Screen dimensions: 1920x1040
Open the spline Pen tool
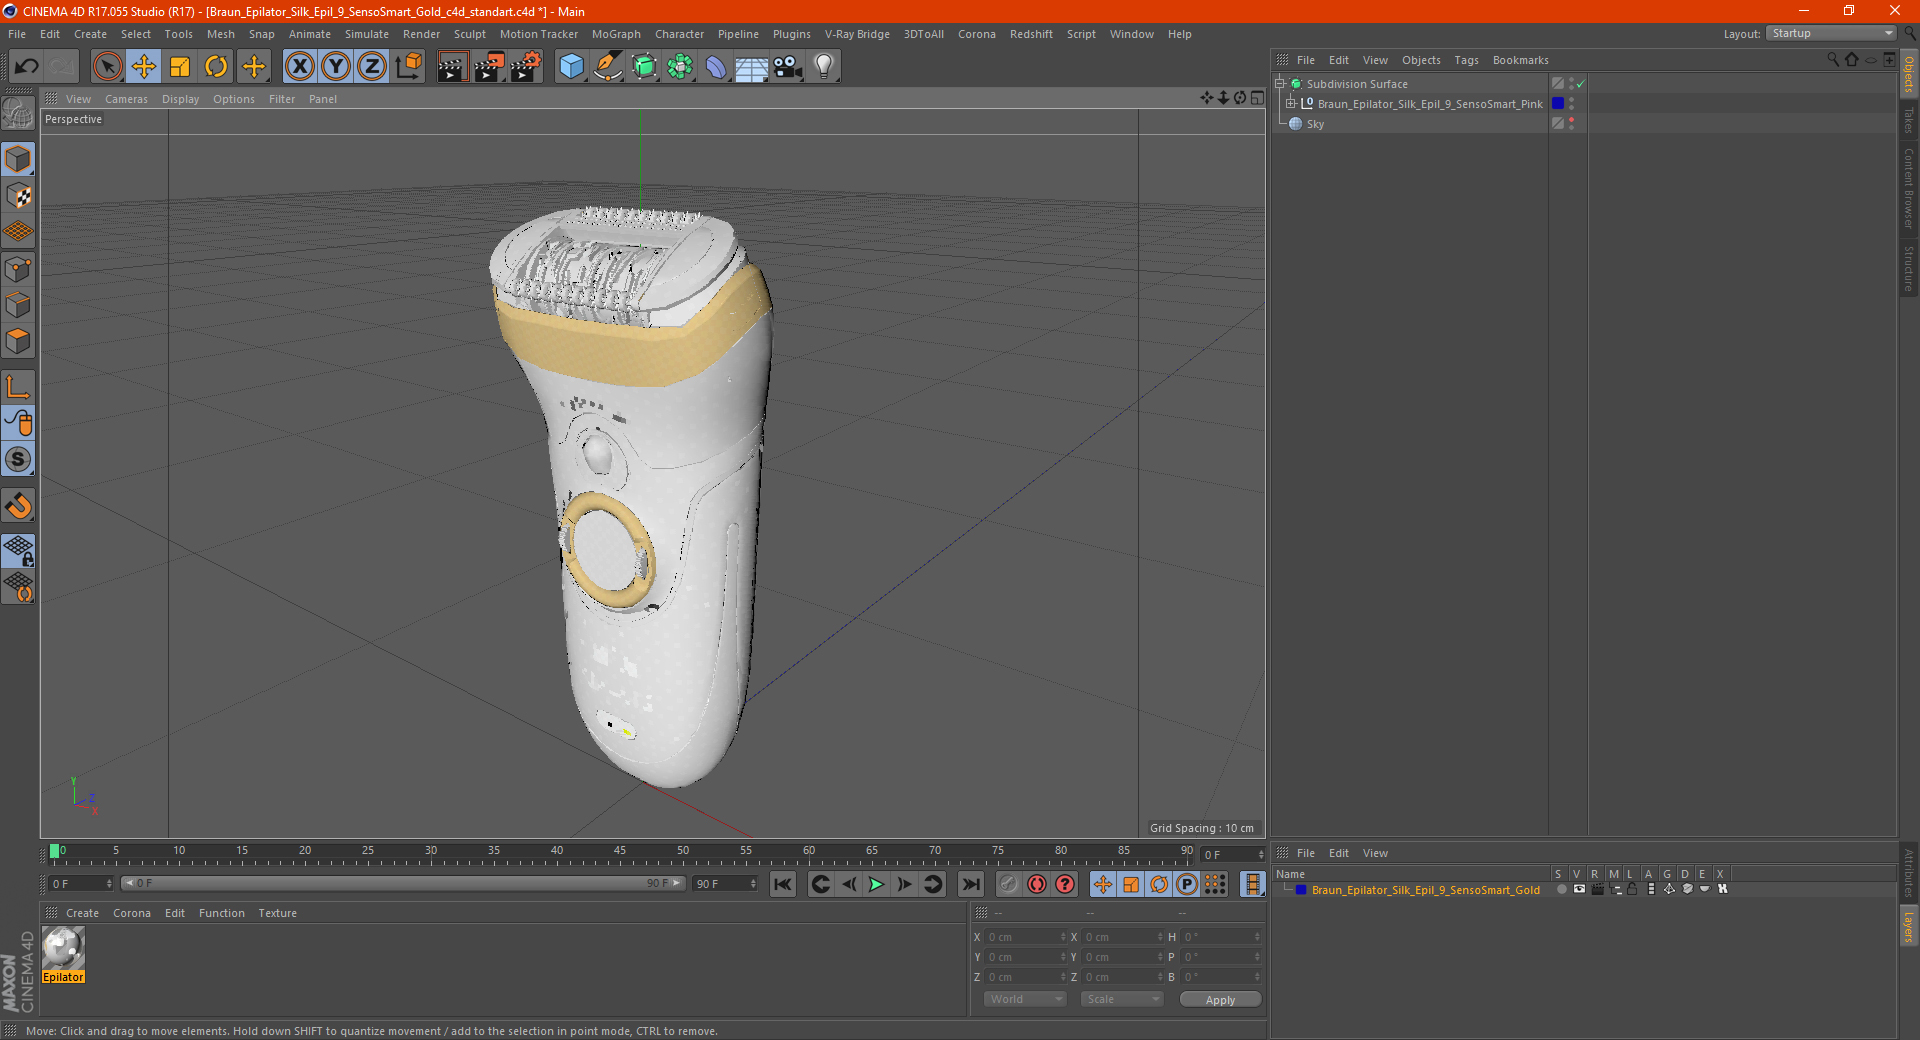pos(607,67)
